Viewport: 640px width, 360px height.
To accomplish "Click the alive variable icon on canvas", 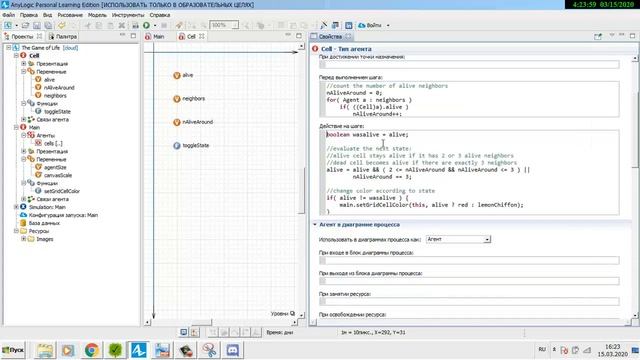I will click(177, 75).
